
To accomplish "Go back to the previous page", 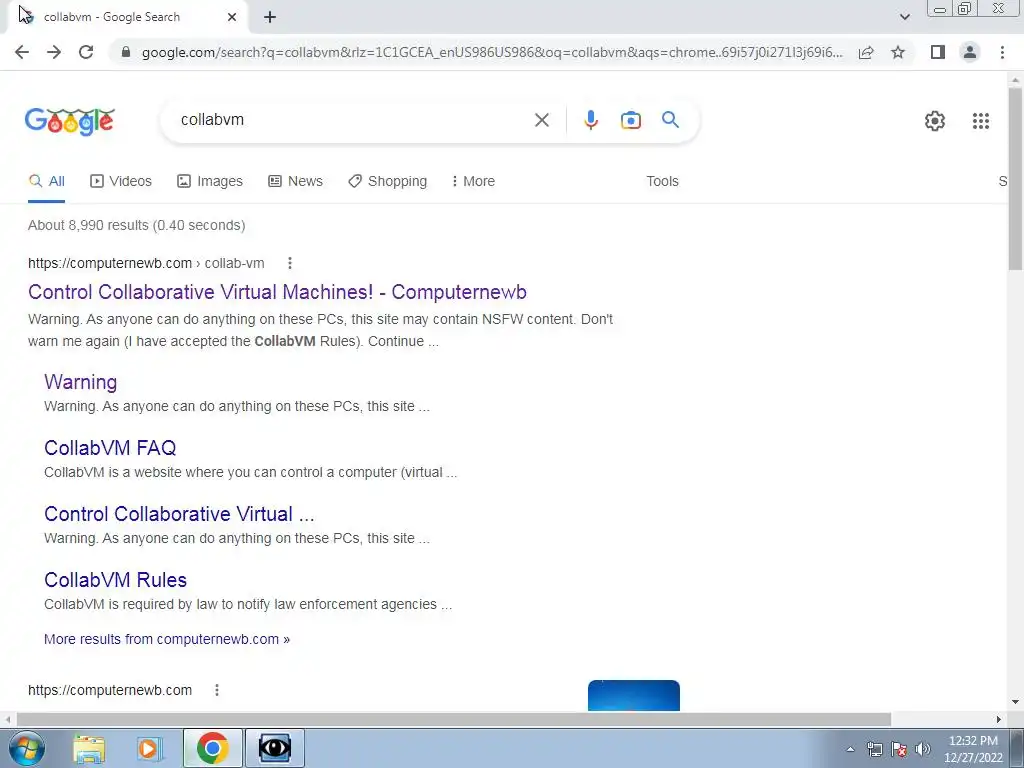I will point(22,52).
